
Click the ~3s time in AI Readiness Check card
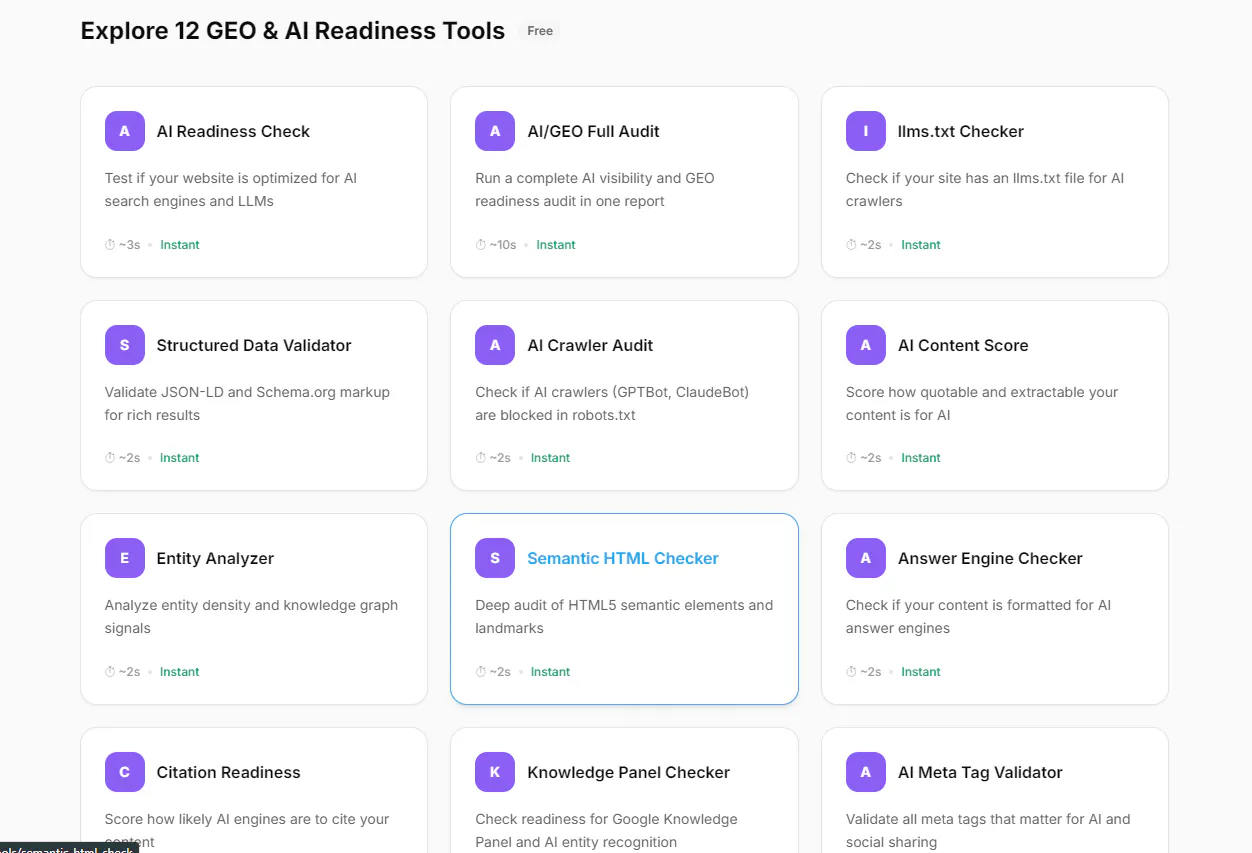click(x=130, y=245)
